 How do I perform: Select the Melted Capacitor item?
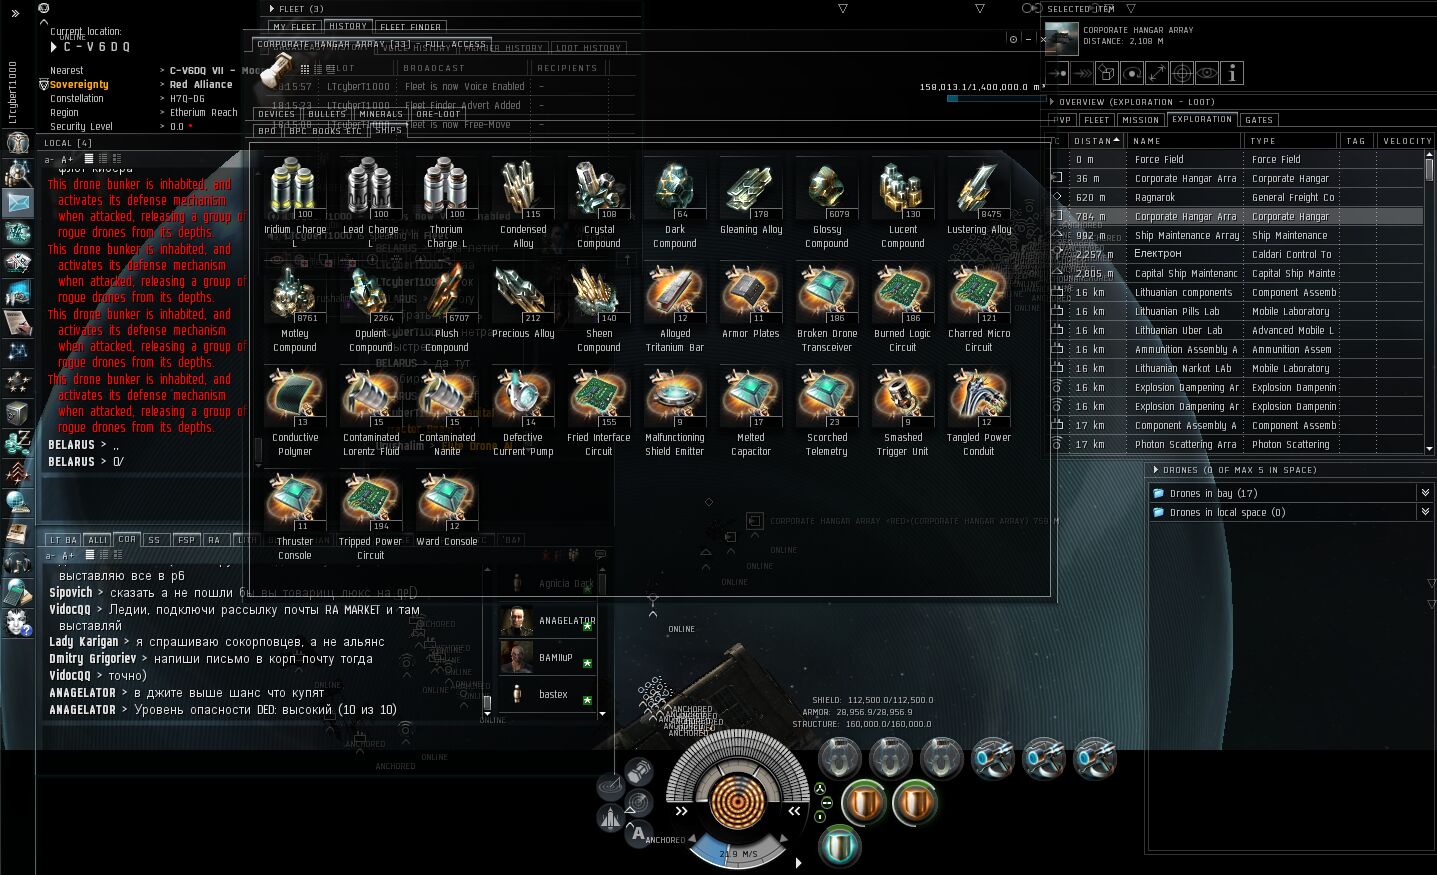(x=750, y=411)
